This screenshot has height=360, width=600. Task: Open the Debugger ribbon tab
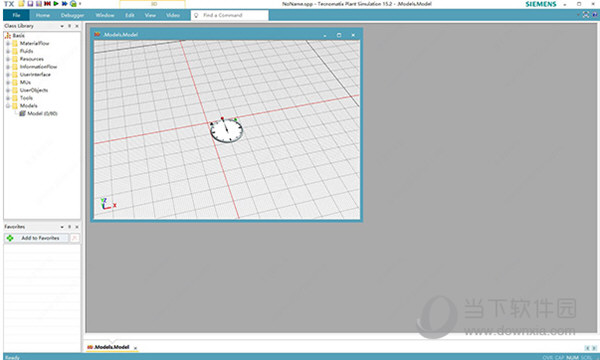pyautogui.click(x=72, y=15)
